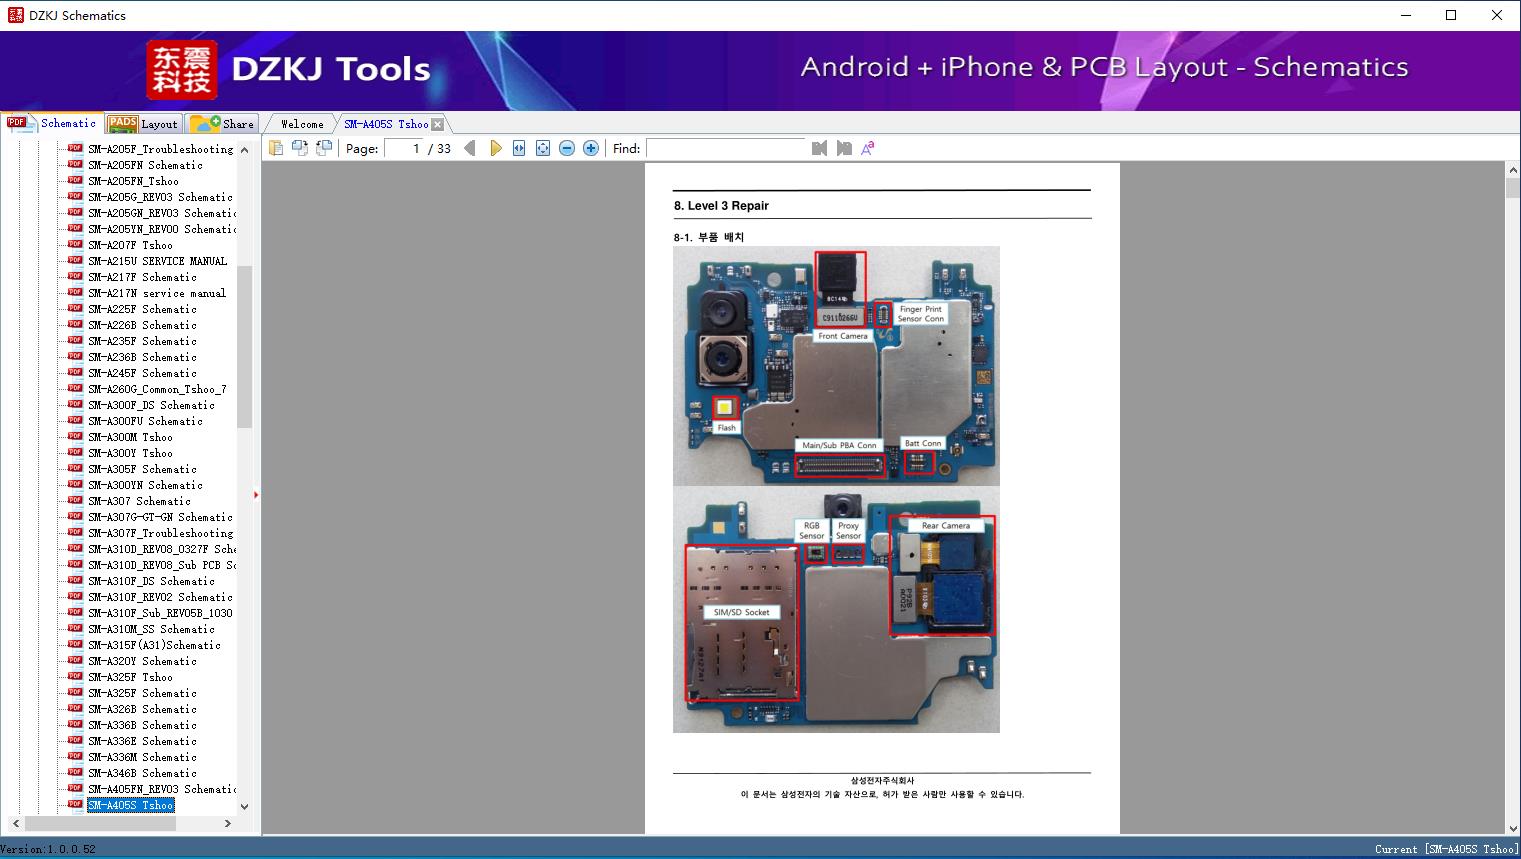Click the page number input field
The width and height of the screenshot is (1521, 859).
(x=405, y=148)
